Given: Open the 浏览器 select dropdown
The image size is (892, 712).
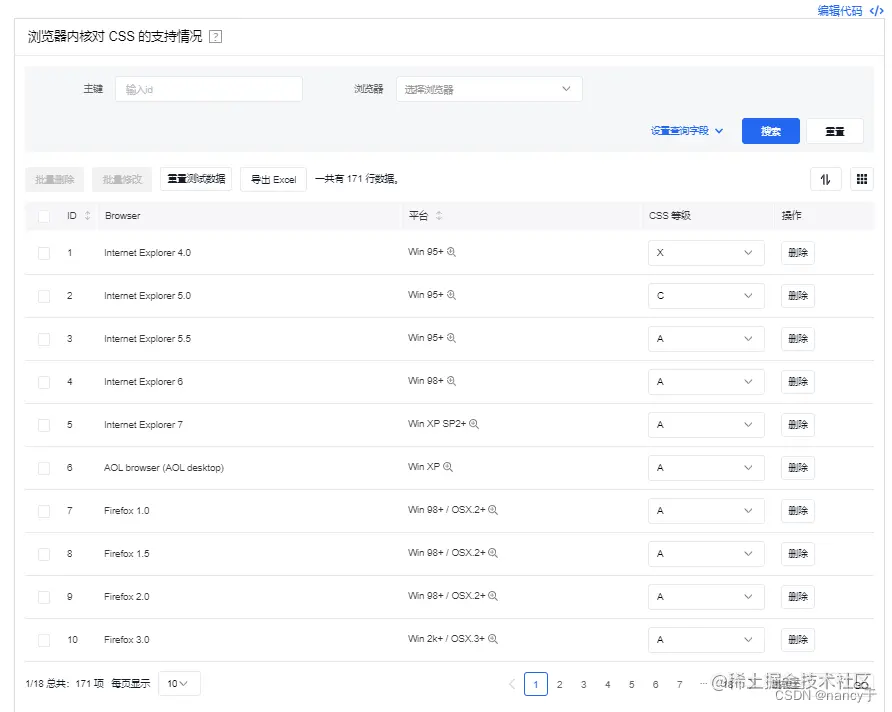Looking at the screenshot, I should click(x=489, y=89).
